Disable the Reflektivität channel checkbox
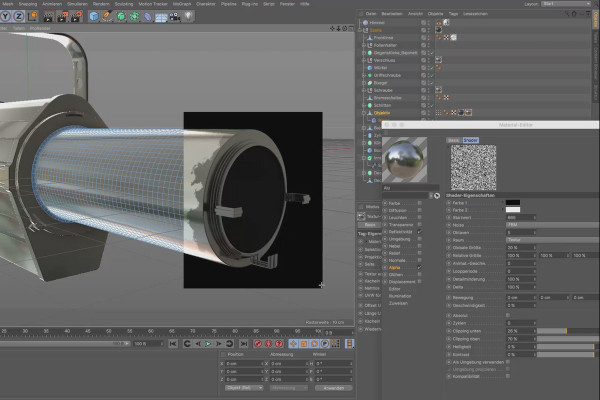600x400 pixels. point(420,232)
